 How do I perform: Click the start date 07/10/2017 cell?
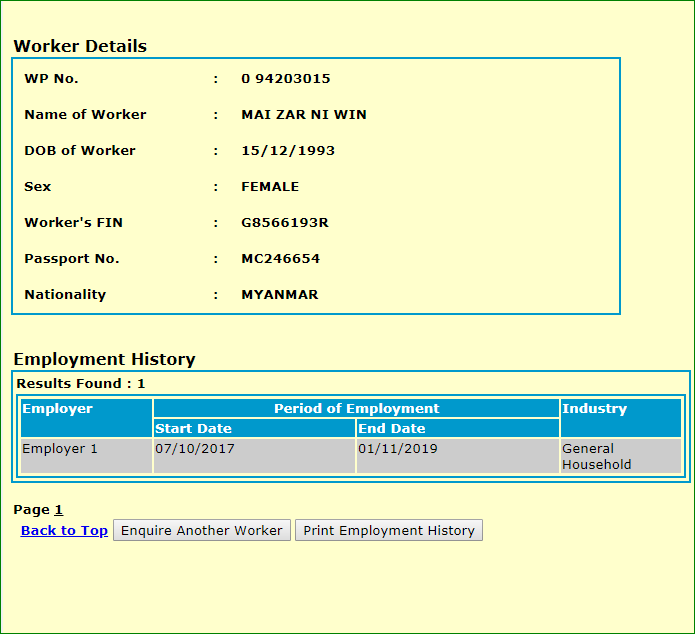[x=195, y=449]
